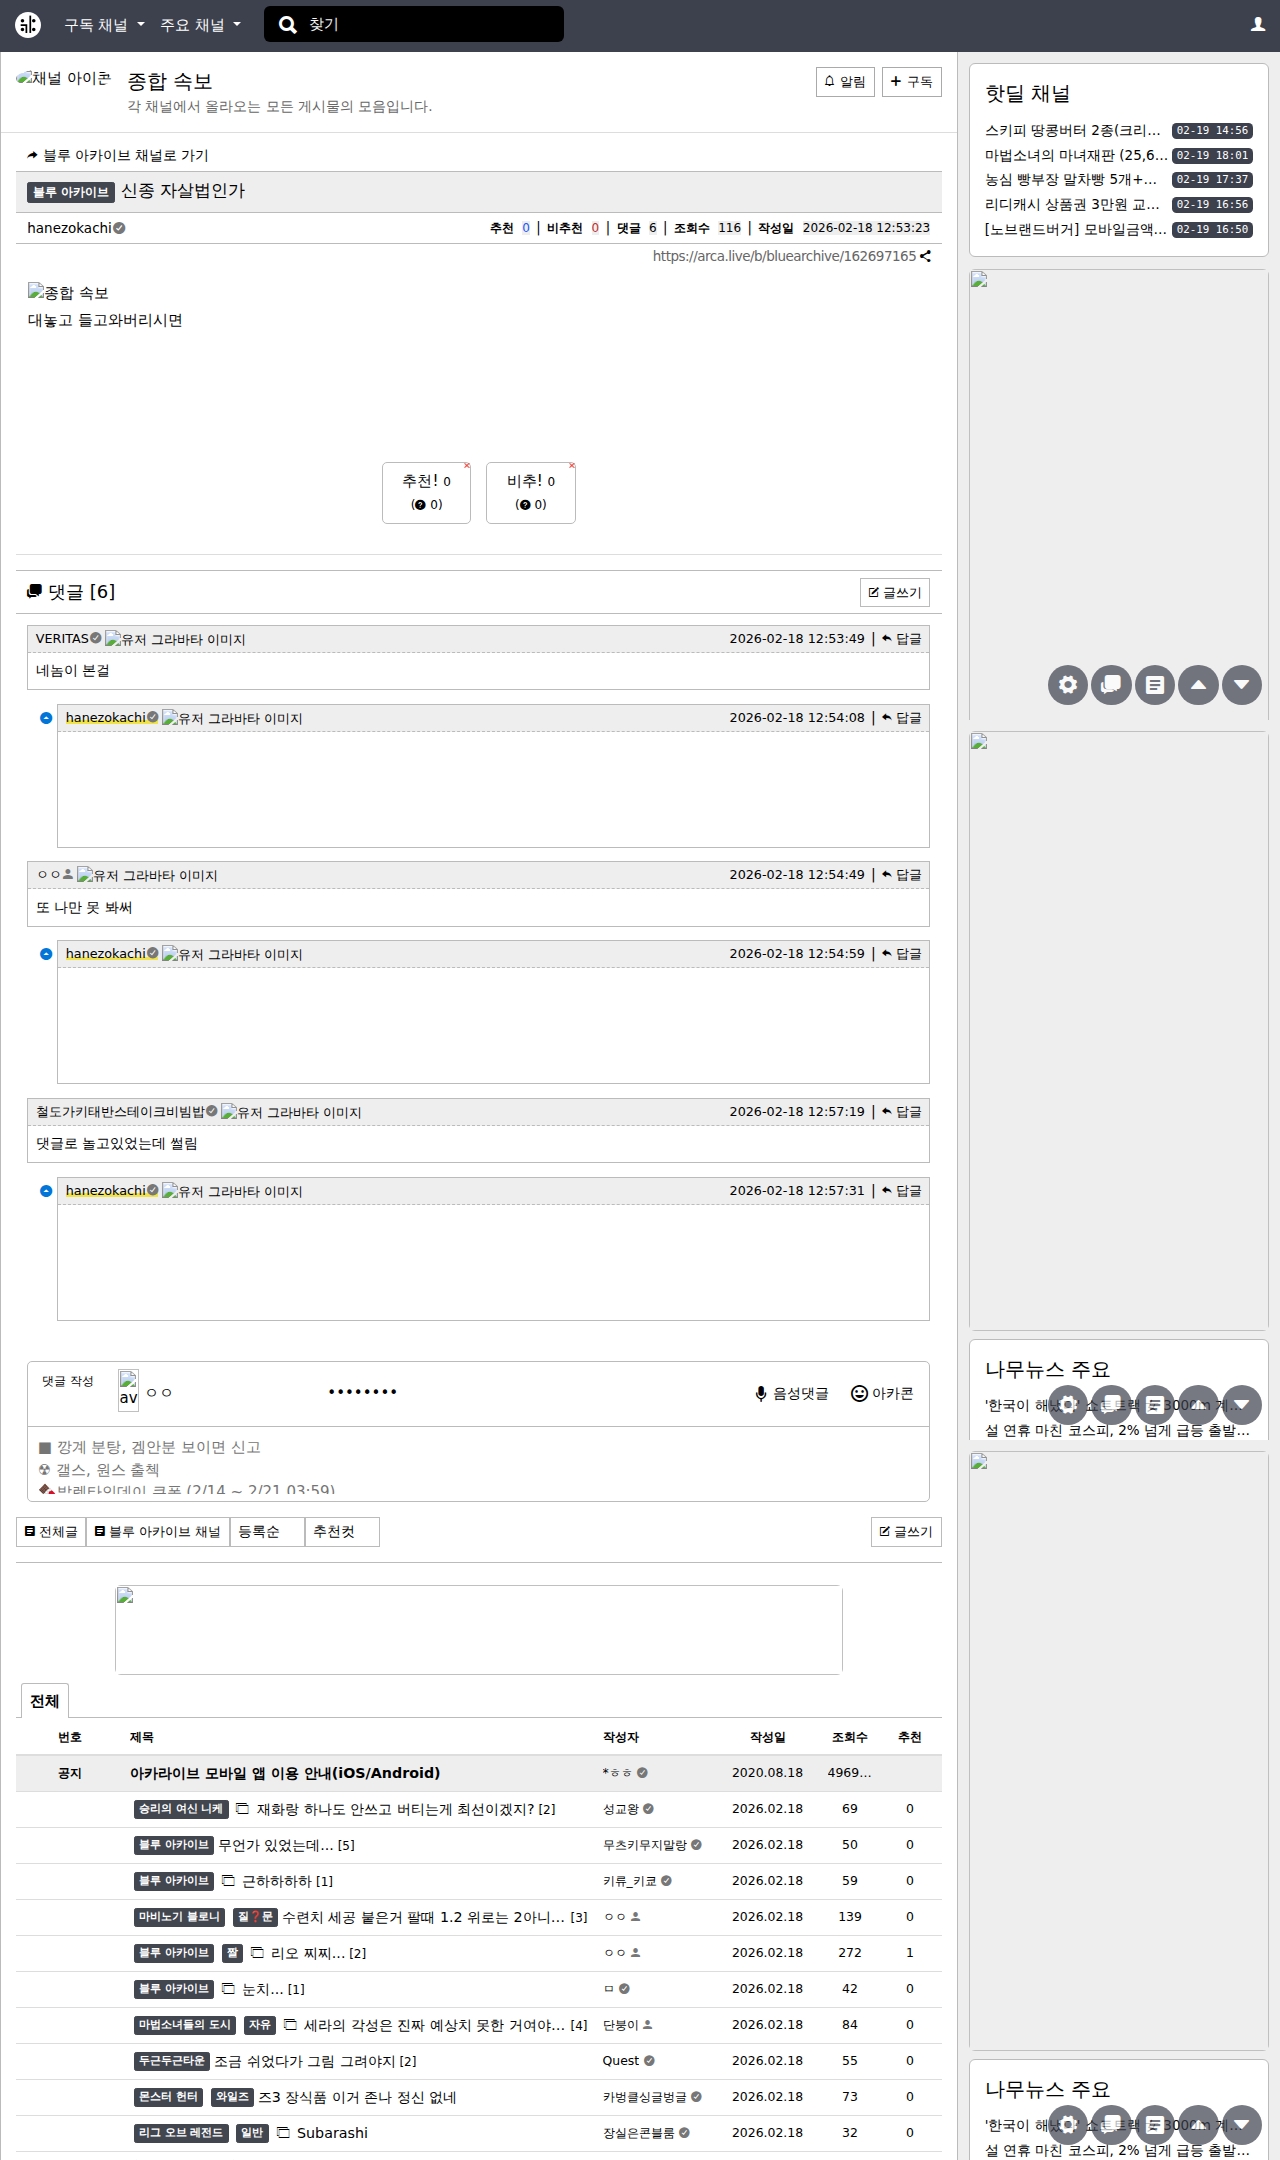Open the 아카콘 emoticon picker
The height and width of the screenshot is (2160, 1280).
pyautogui.click(x=882, y=1393)
